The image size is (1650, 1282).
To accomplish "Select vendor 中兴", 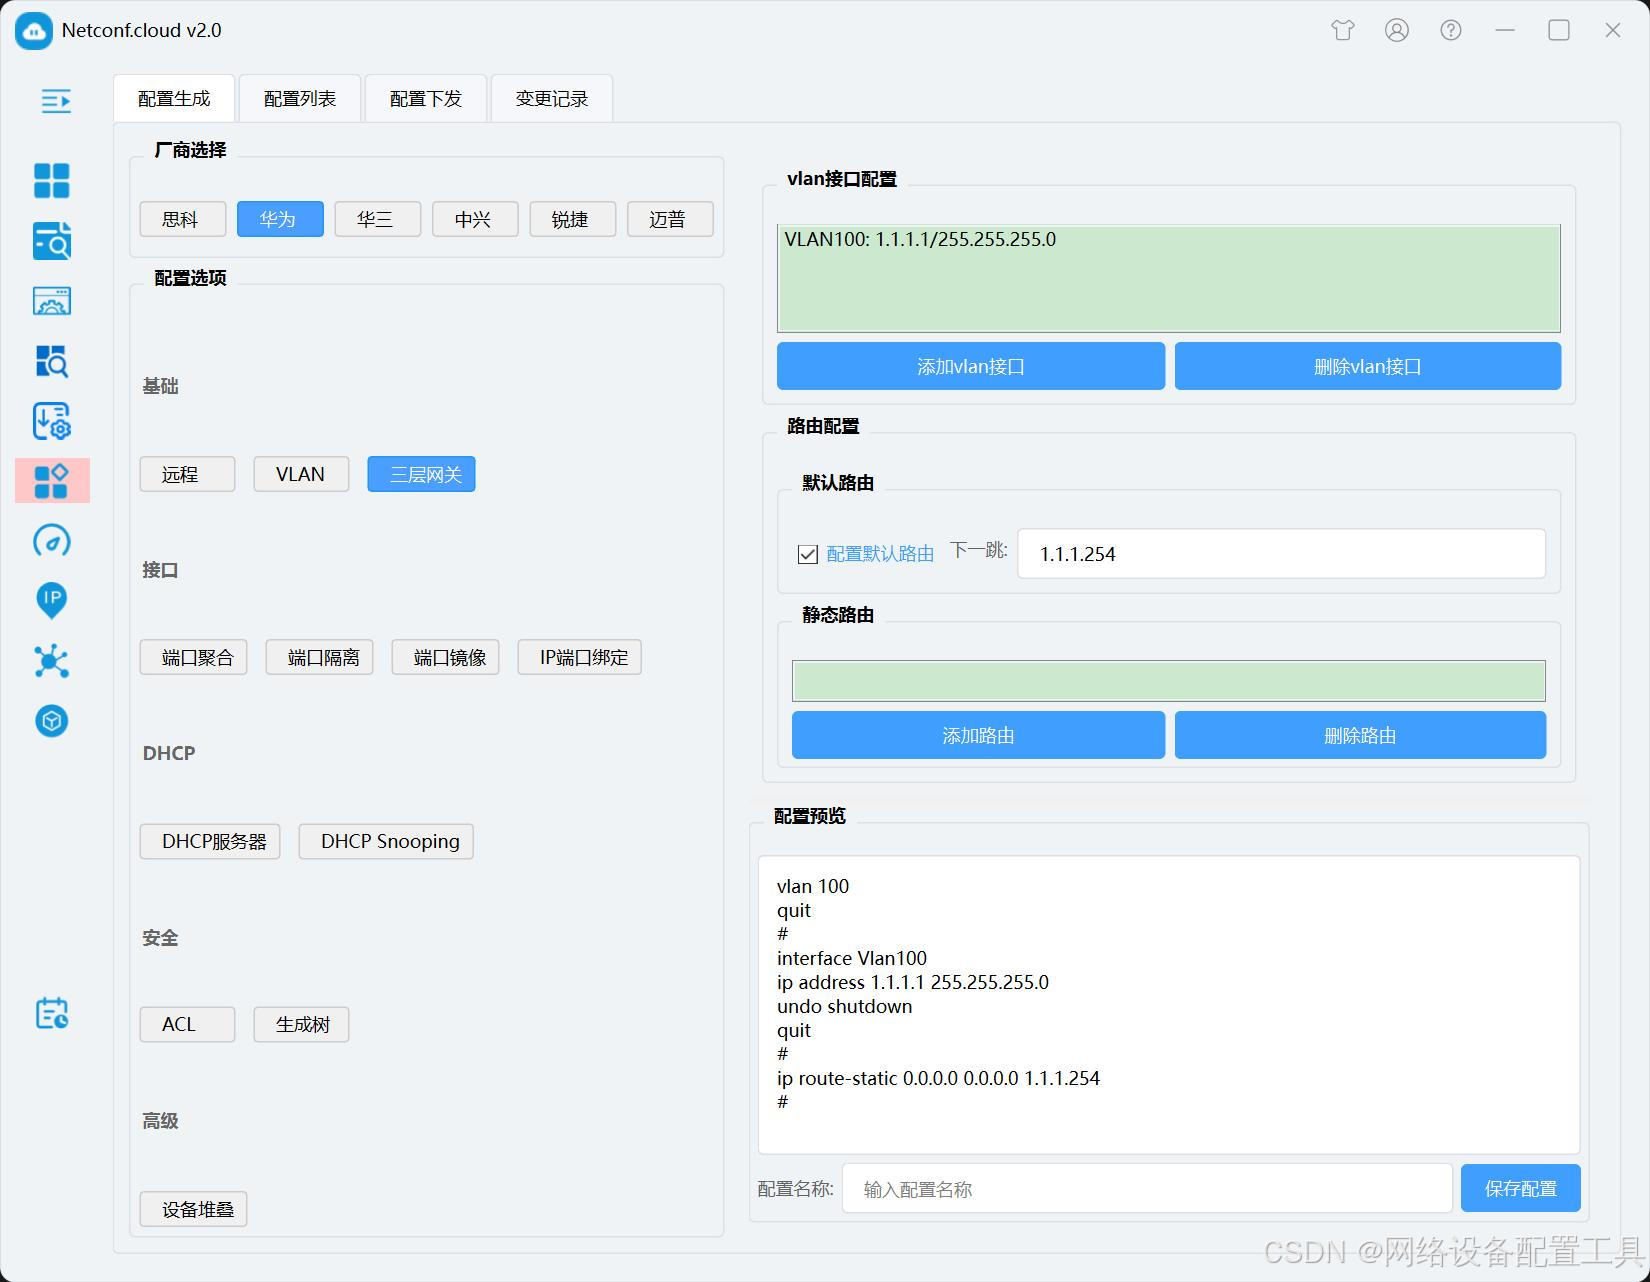I will click(x=475, y=219).
